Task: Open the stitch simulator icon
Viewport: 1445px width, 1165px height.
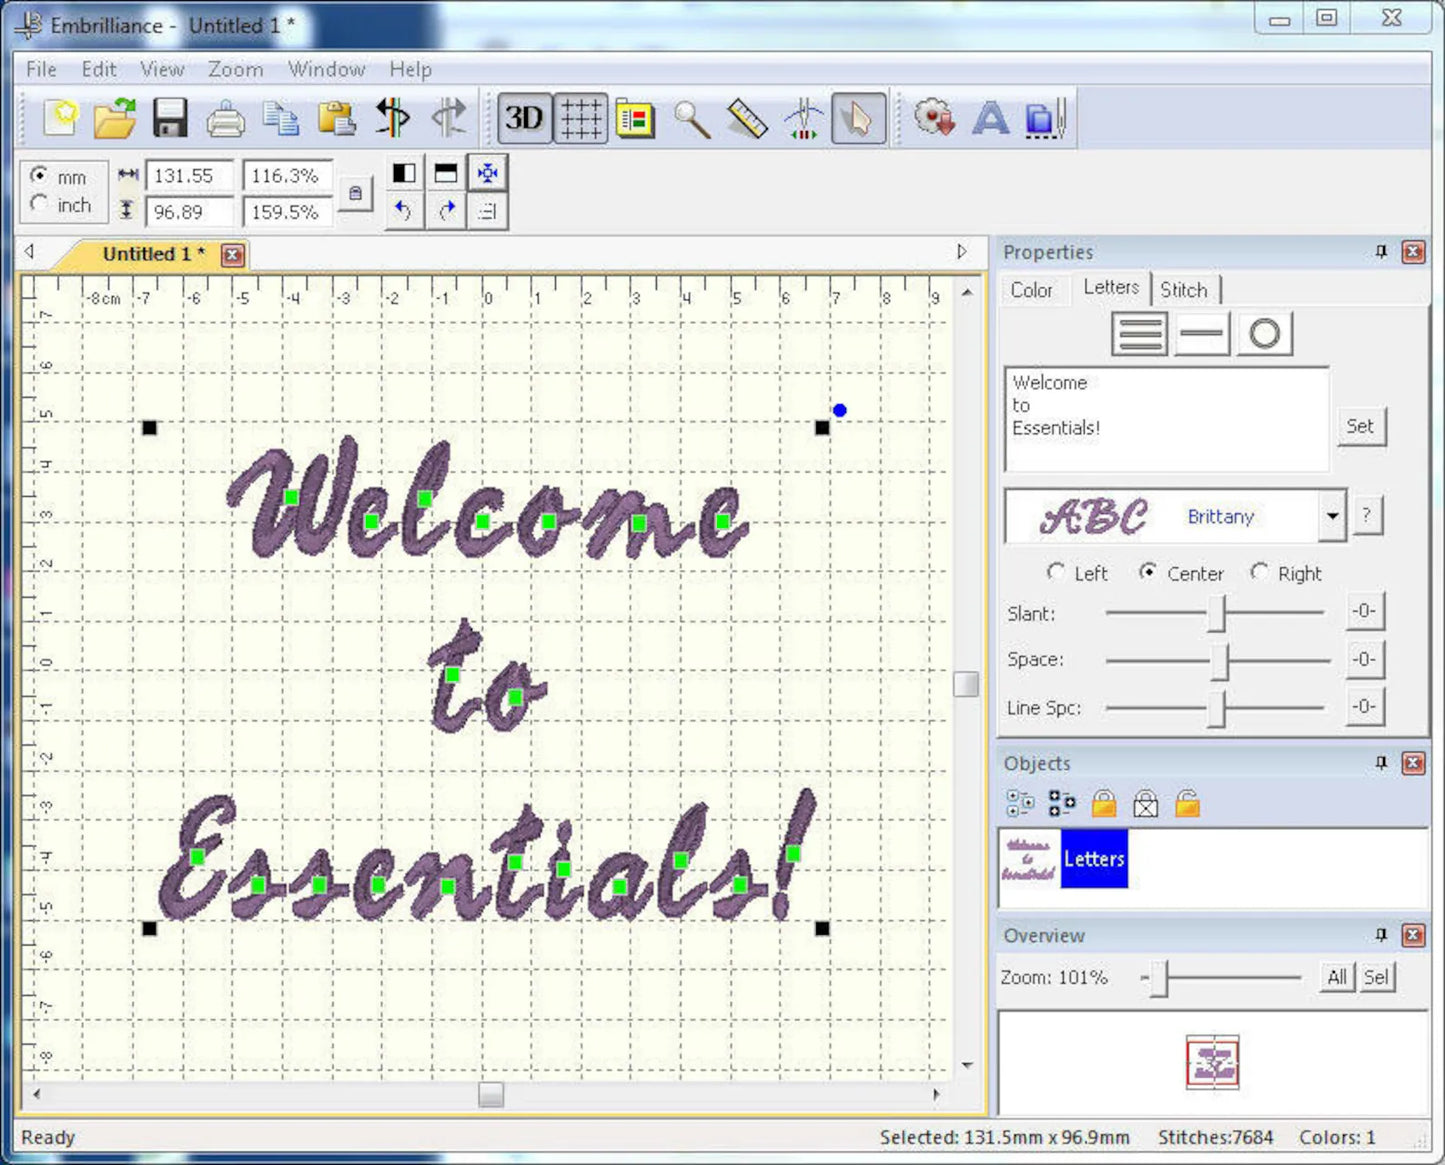Action: pyautogui.click(x=803, y=117)
